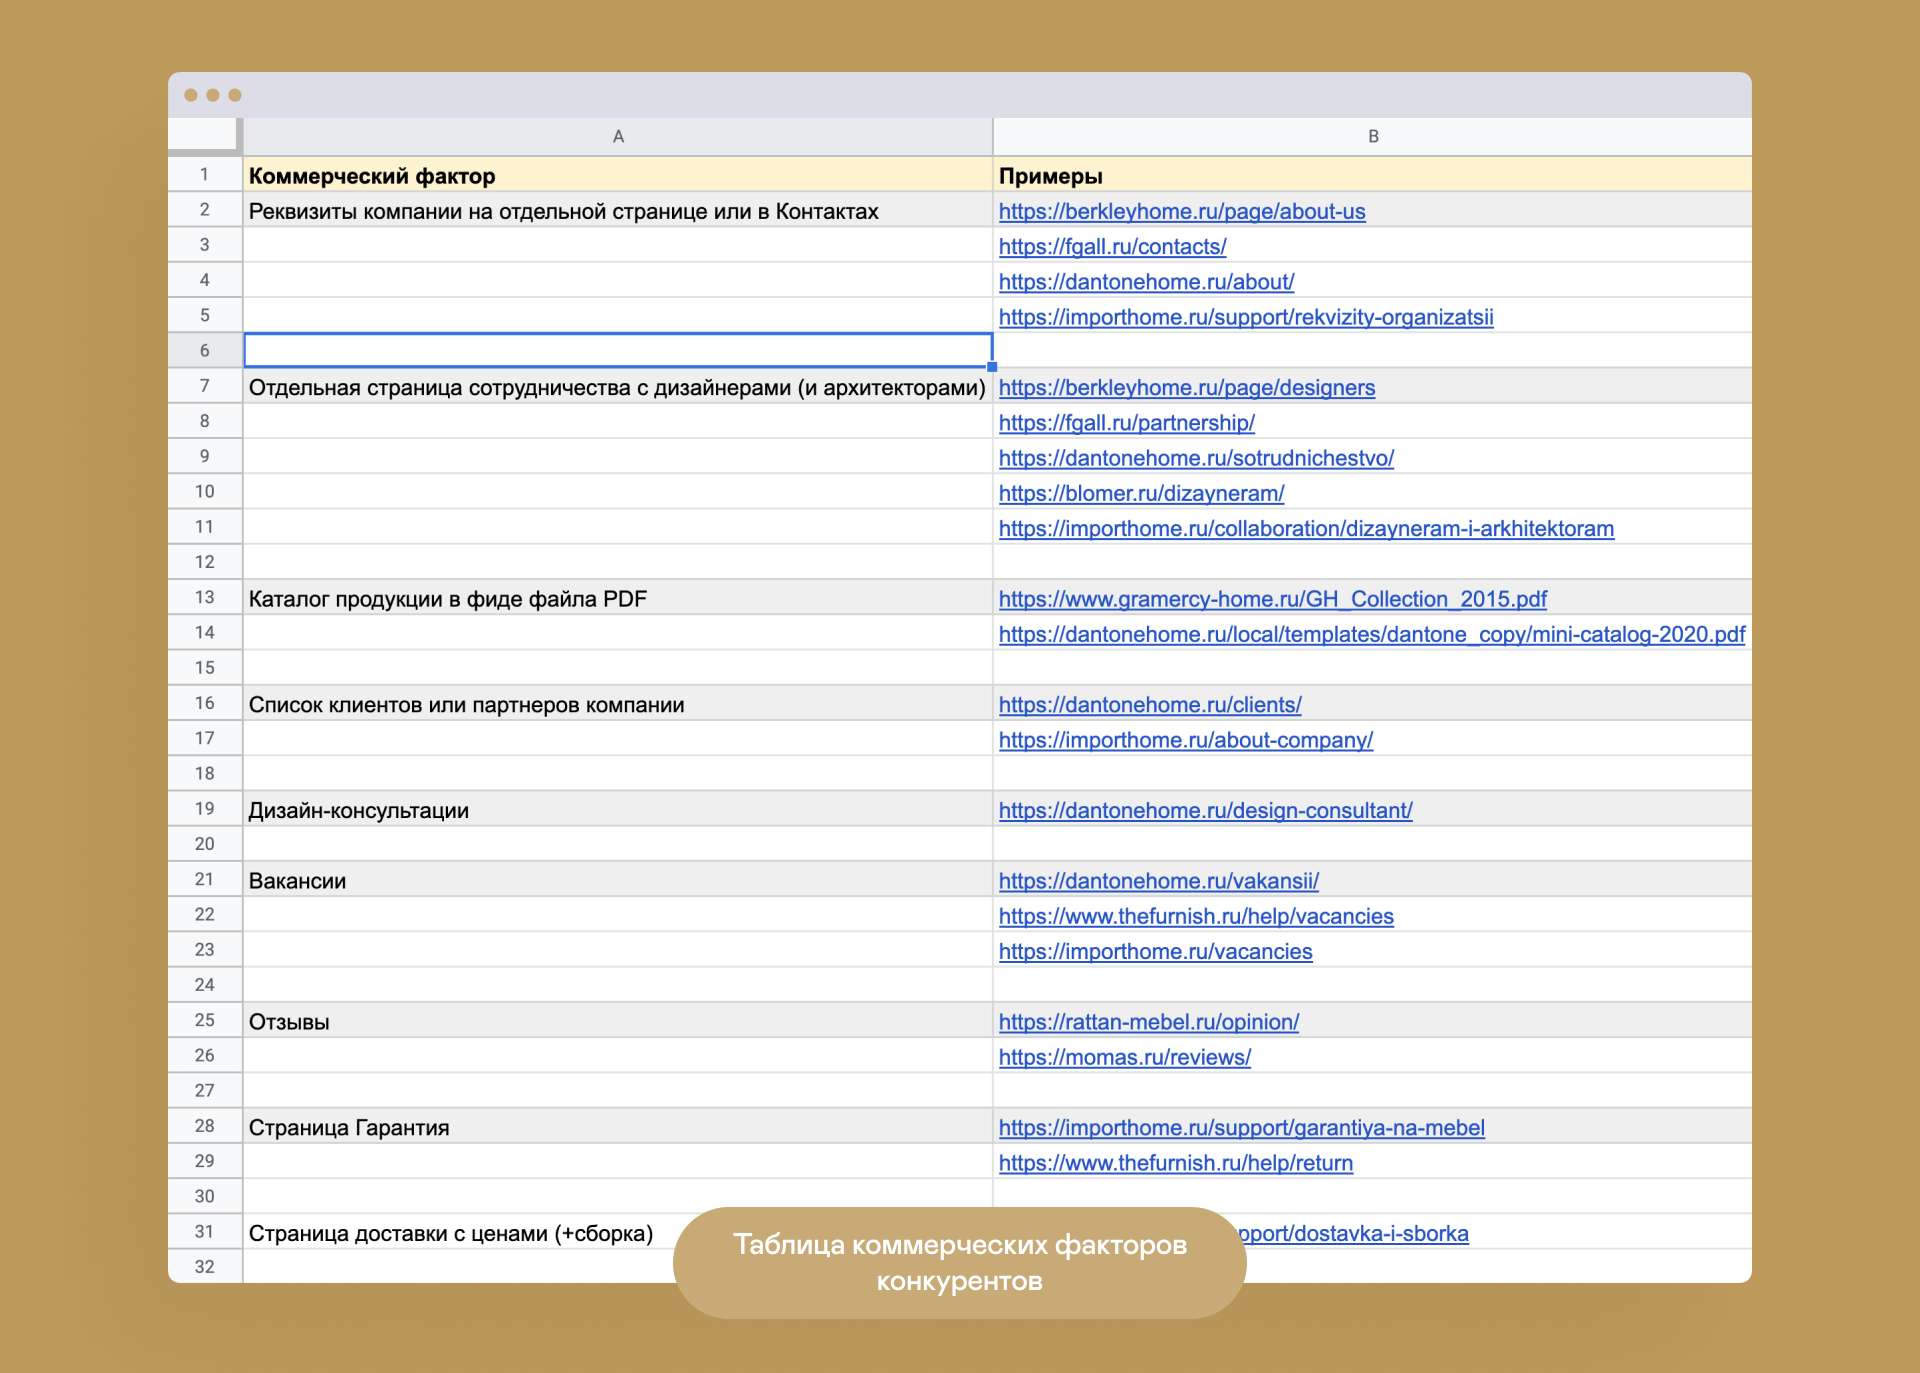Open the momas.ru/reviews link
Screen dimensions: 1920x1373
1124,1057
